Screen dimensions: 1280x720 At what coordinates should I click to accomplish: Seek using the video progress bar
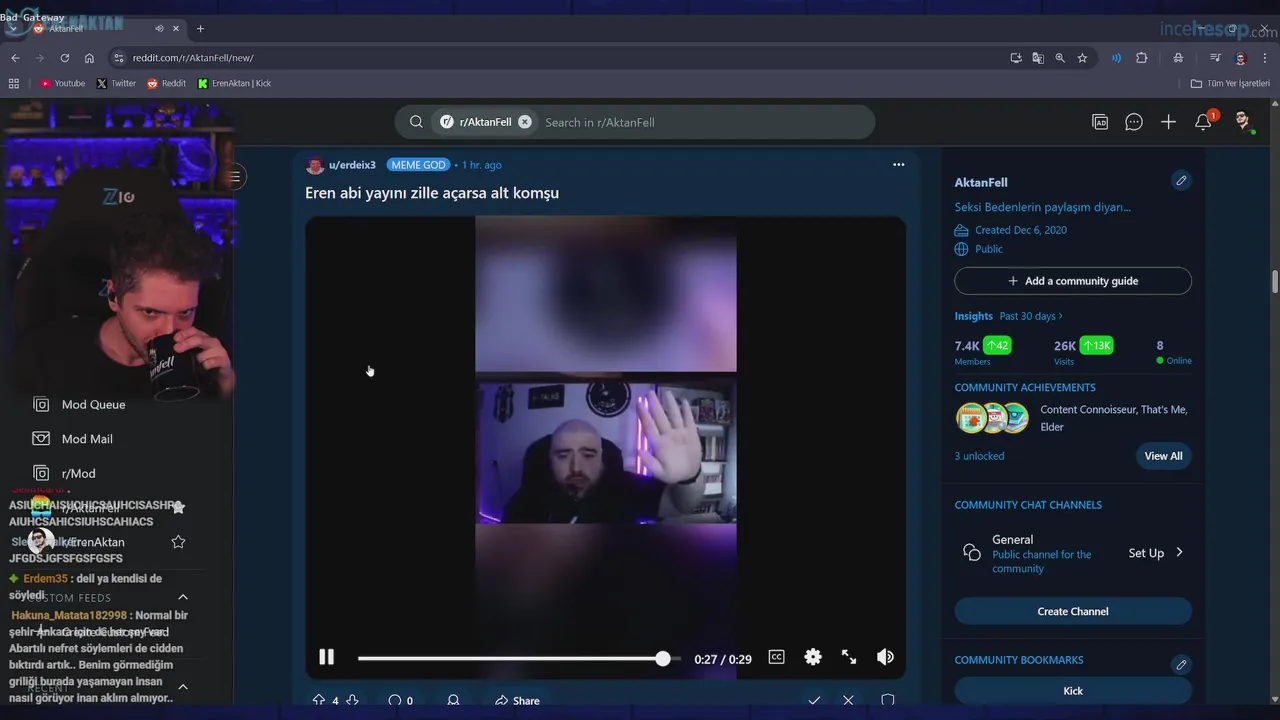519,658
